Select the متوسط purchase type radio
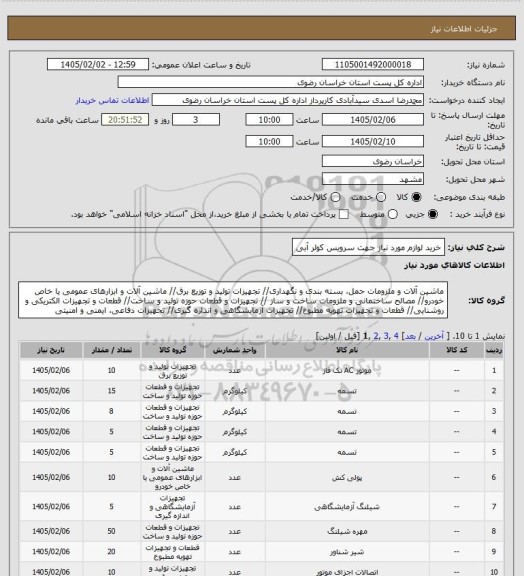This screenshot has height=576, width=524. point(393,214)
